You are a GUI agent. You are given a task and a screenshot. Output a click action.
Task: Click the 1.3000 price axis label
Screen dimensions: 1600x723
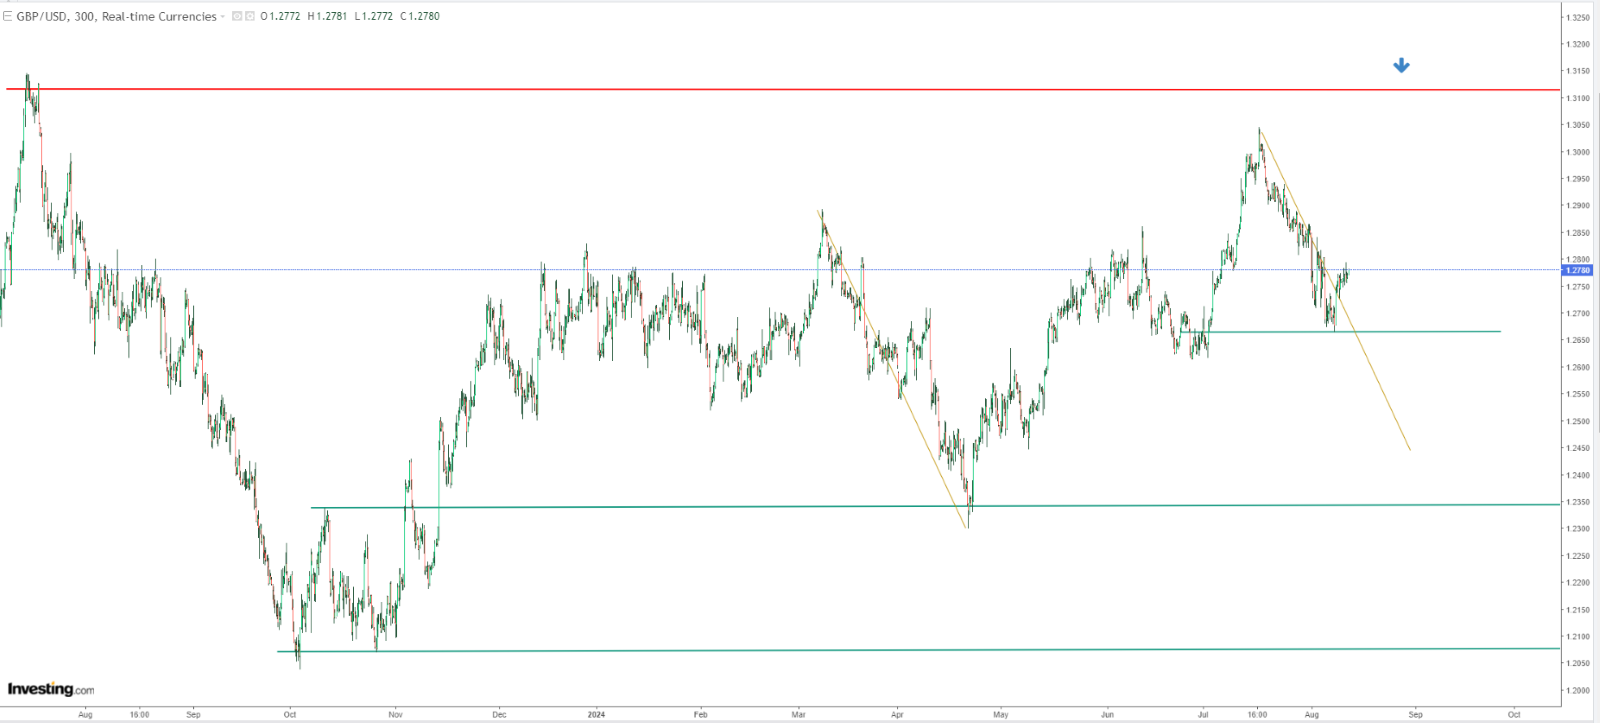[x=1579, y=152]
